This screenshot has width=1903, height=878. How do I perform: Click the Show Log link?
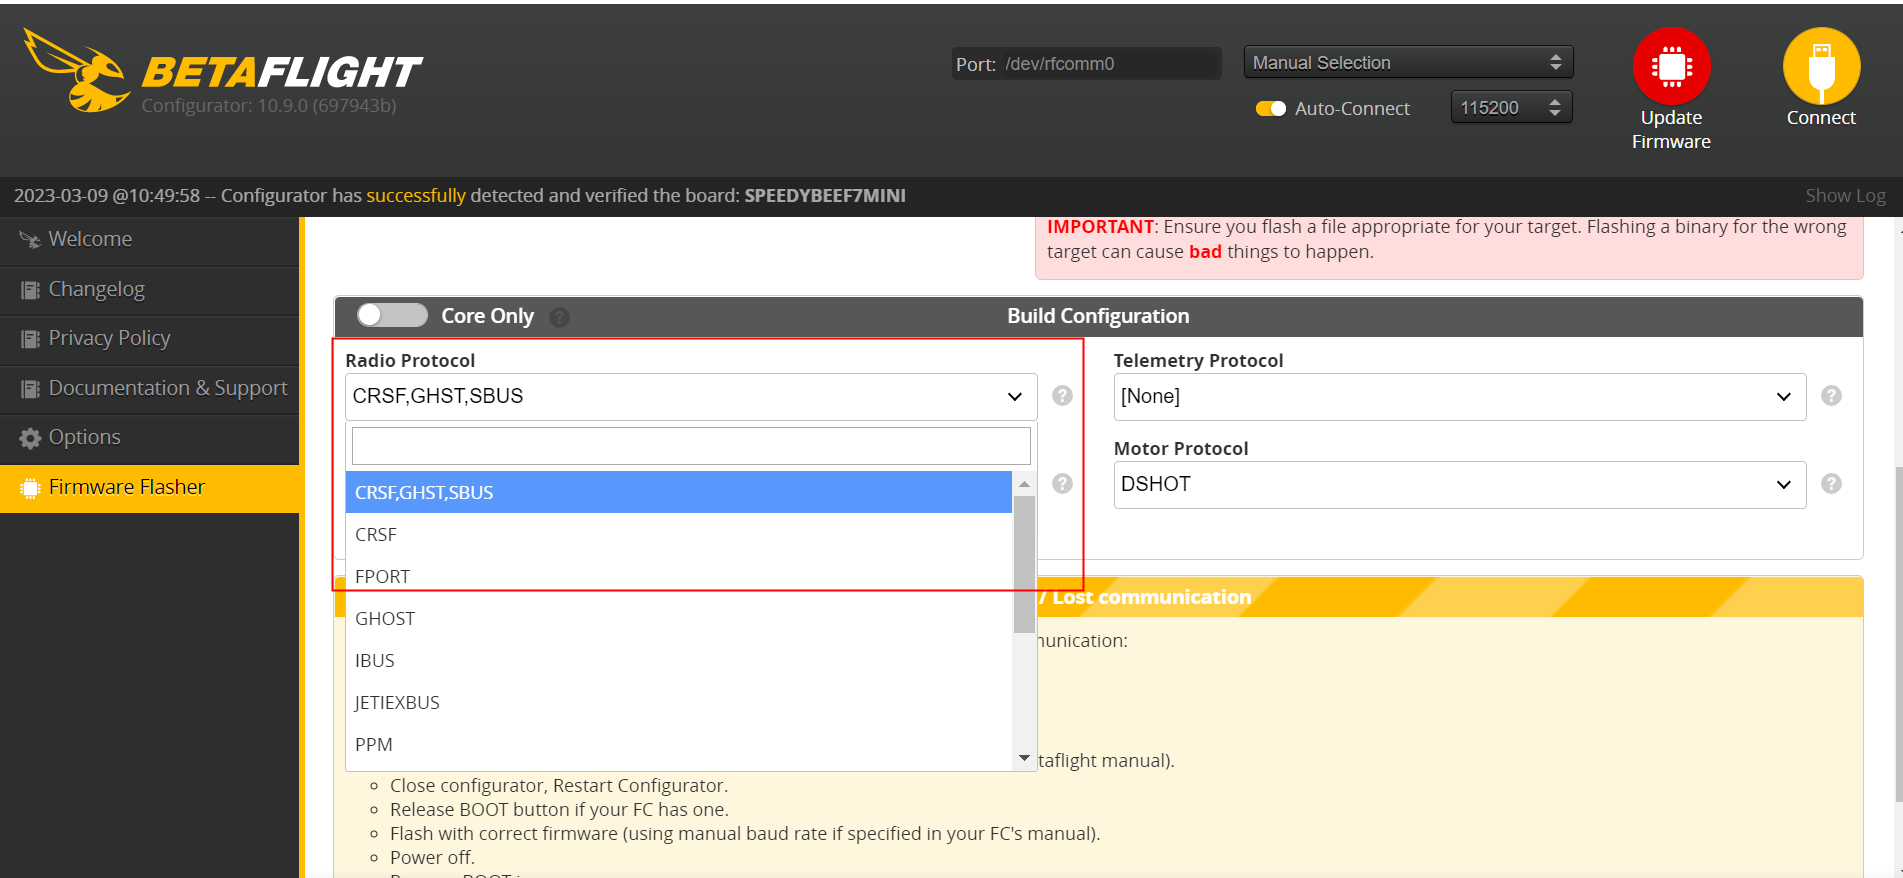click(x=1845, y=196)
